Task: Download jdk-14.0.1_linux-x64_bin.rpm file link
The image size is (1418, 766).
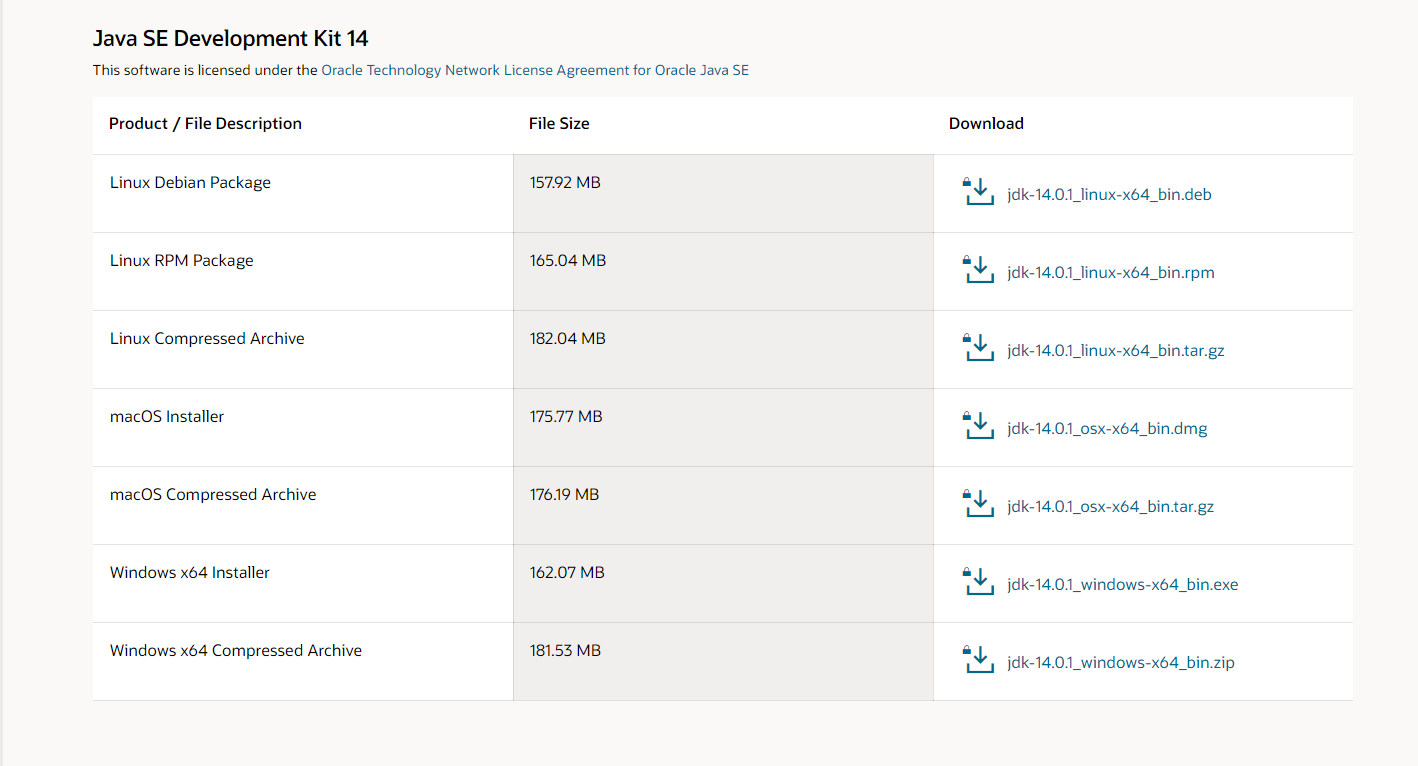Action: (x=1111, y=273)
